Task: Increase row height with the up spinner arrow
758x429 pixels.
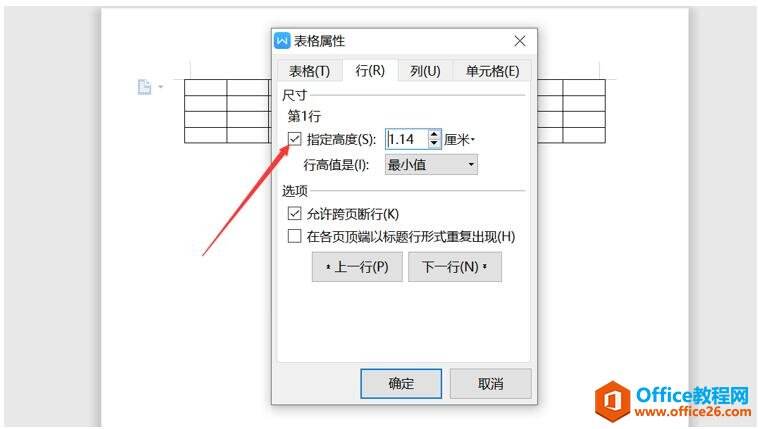Action: click(434, 134)
